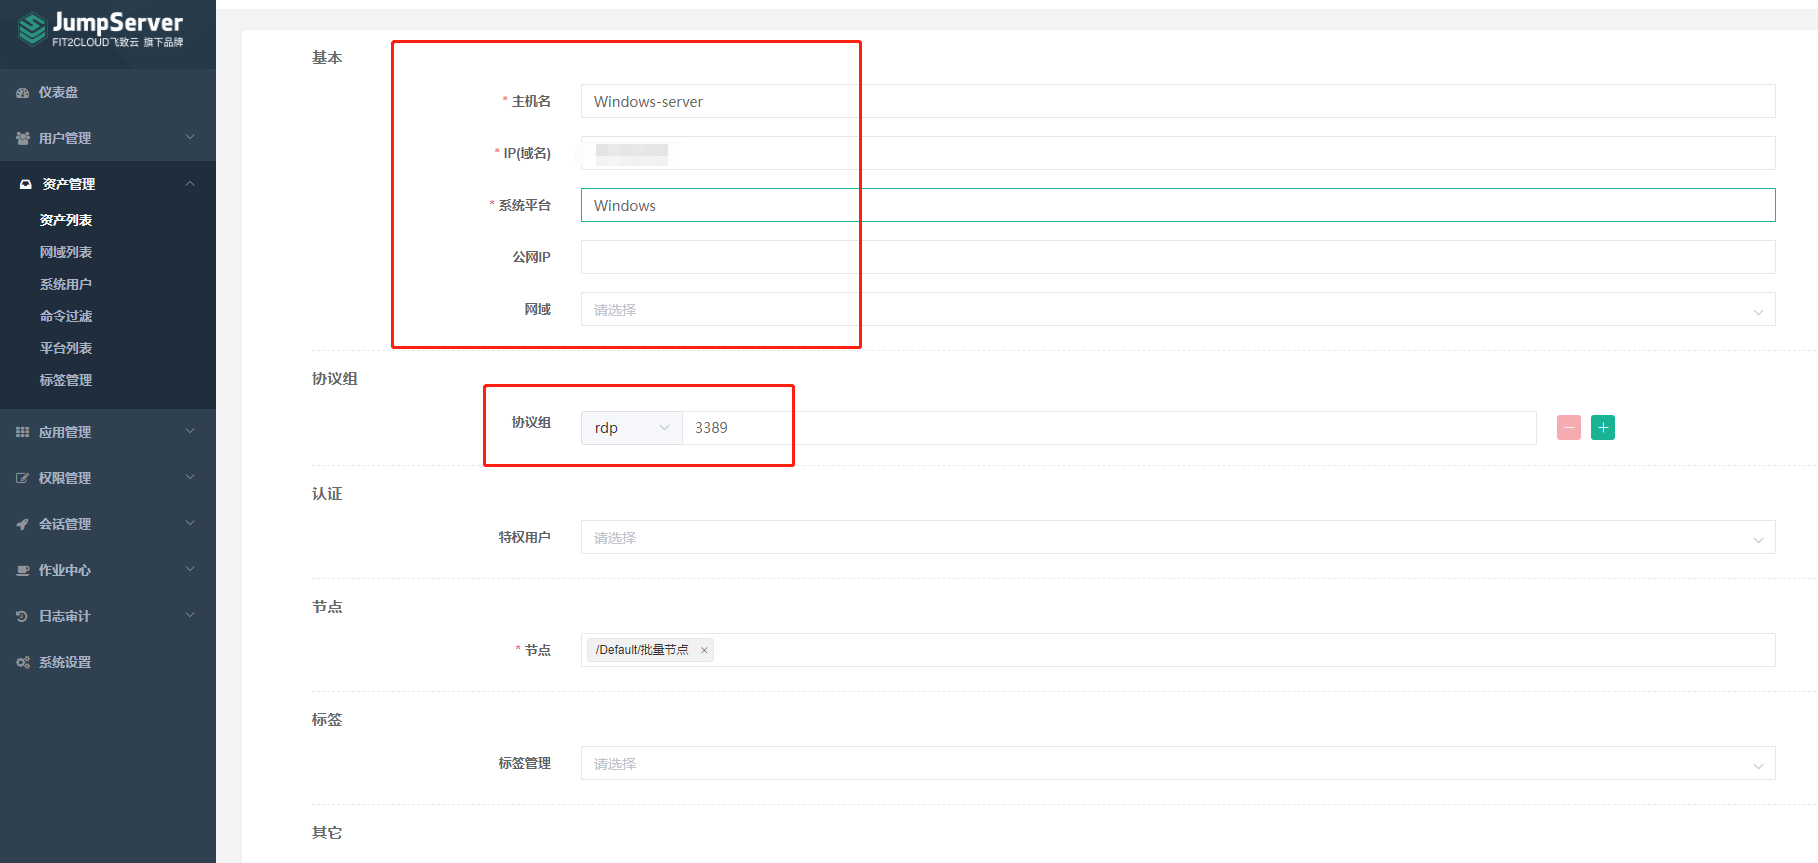Click chevron beside 日志审计
1818x863 pixels.
point(190,615)
